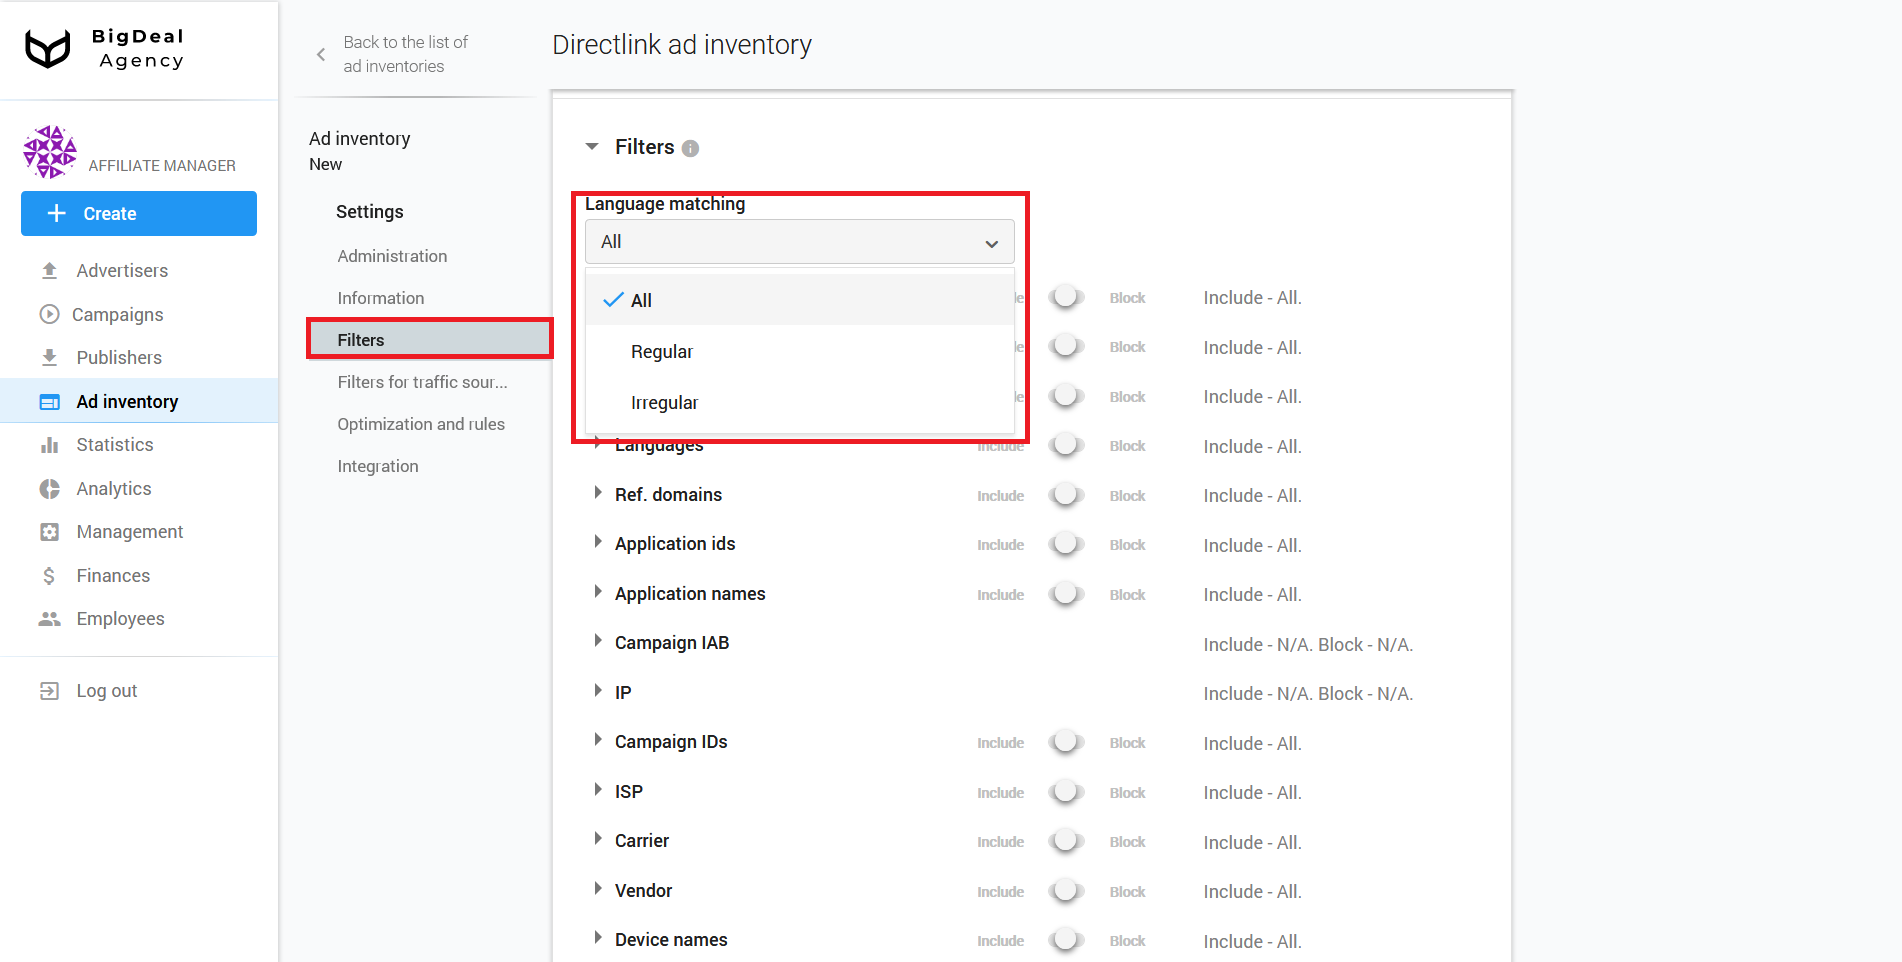Collapse the Filters section
The width and height of the screenshot is (1902, 962).
pos(592,146)
